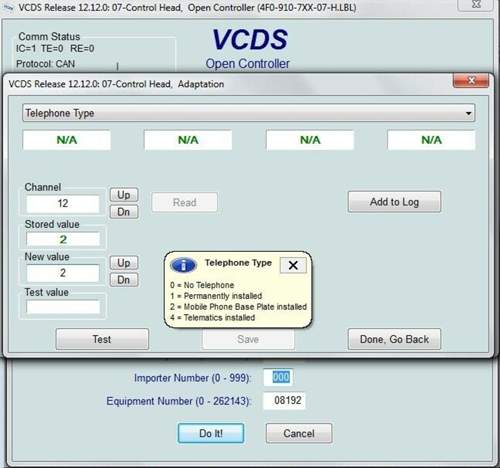Click the Stored value field
The height and width of the screenshot is (468, 500).
(x=63, y=239)
